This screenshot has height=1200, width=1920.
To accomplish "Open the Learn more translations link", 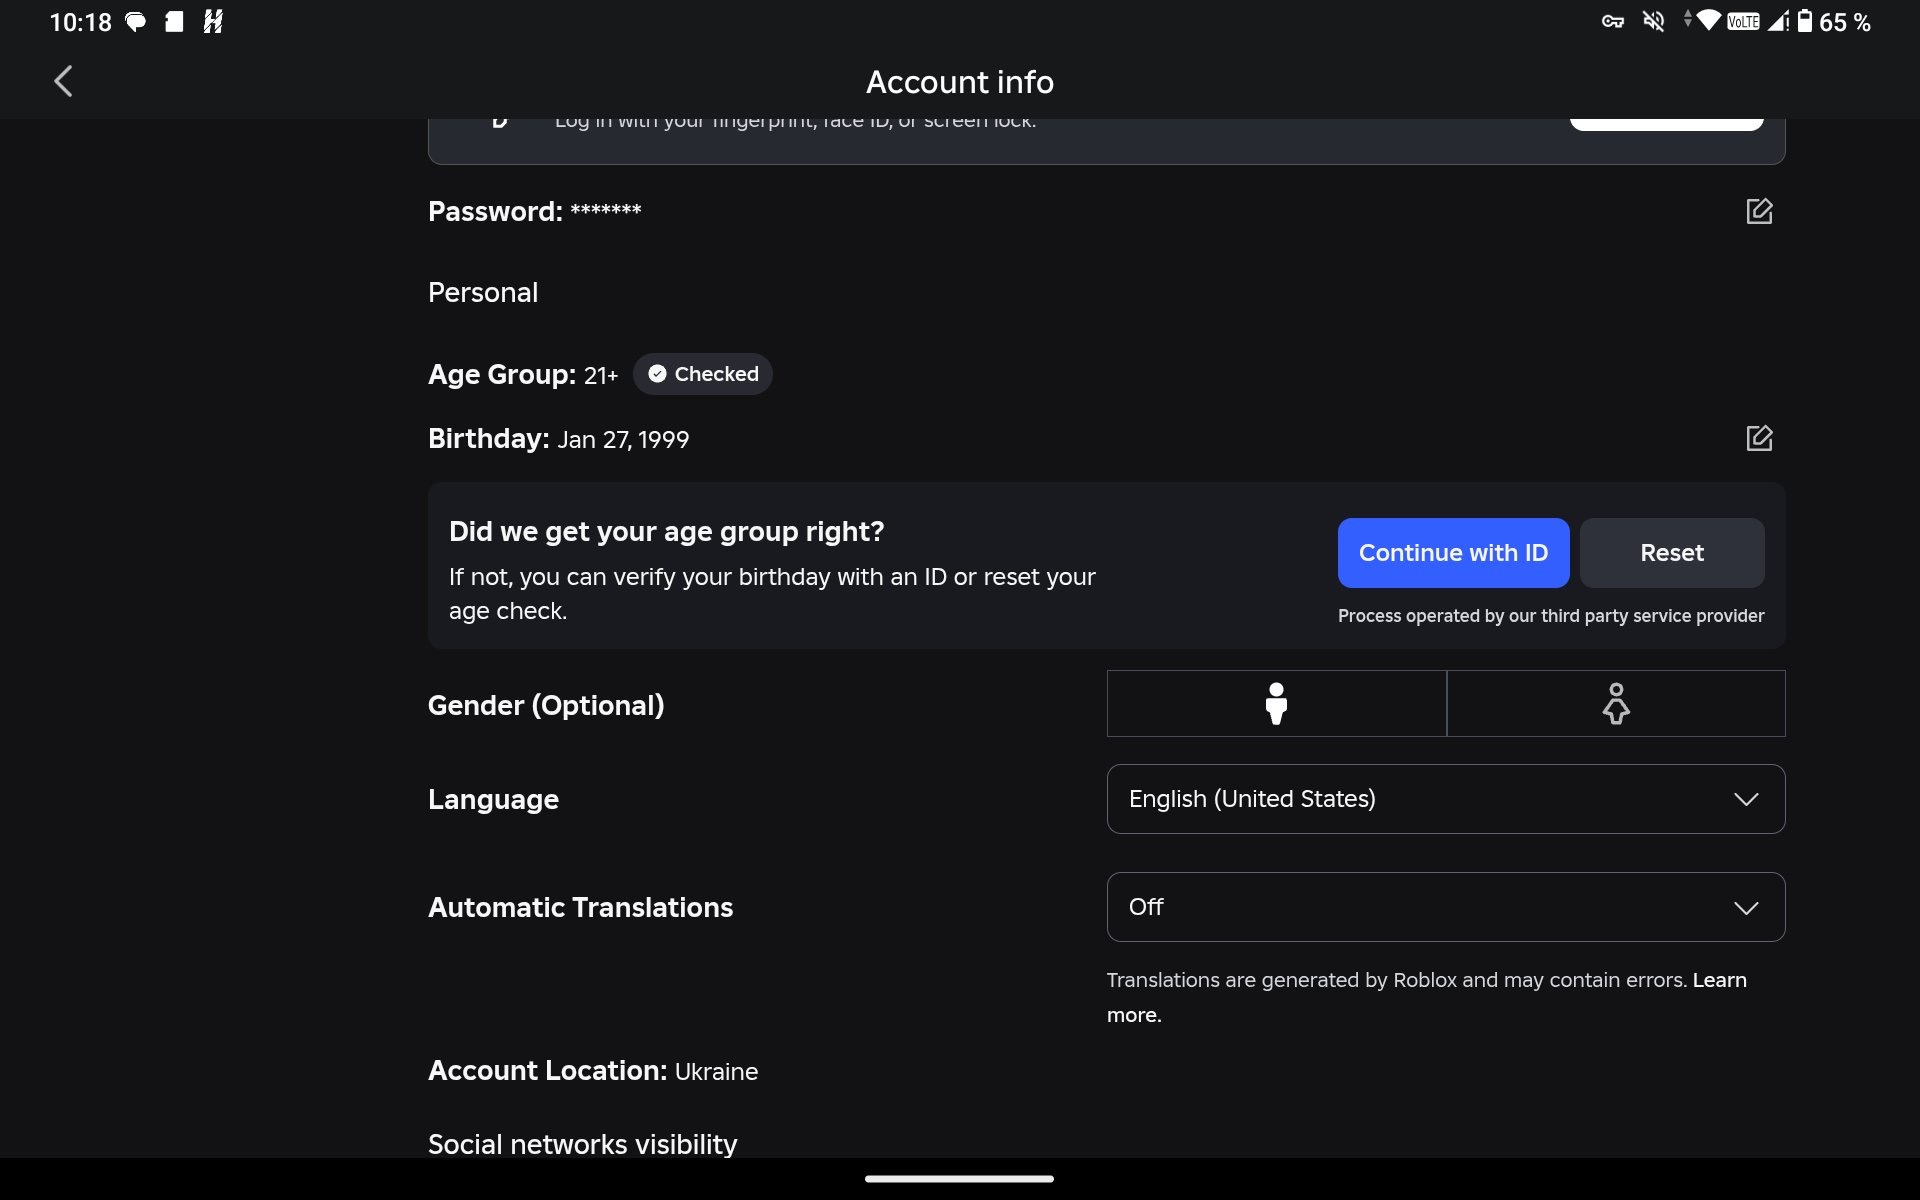I will [x=1719, y=981].
